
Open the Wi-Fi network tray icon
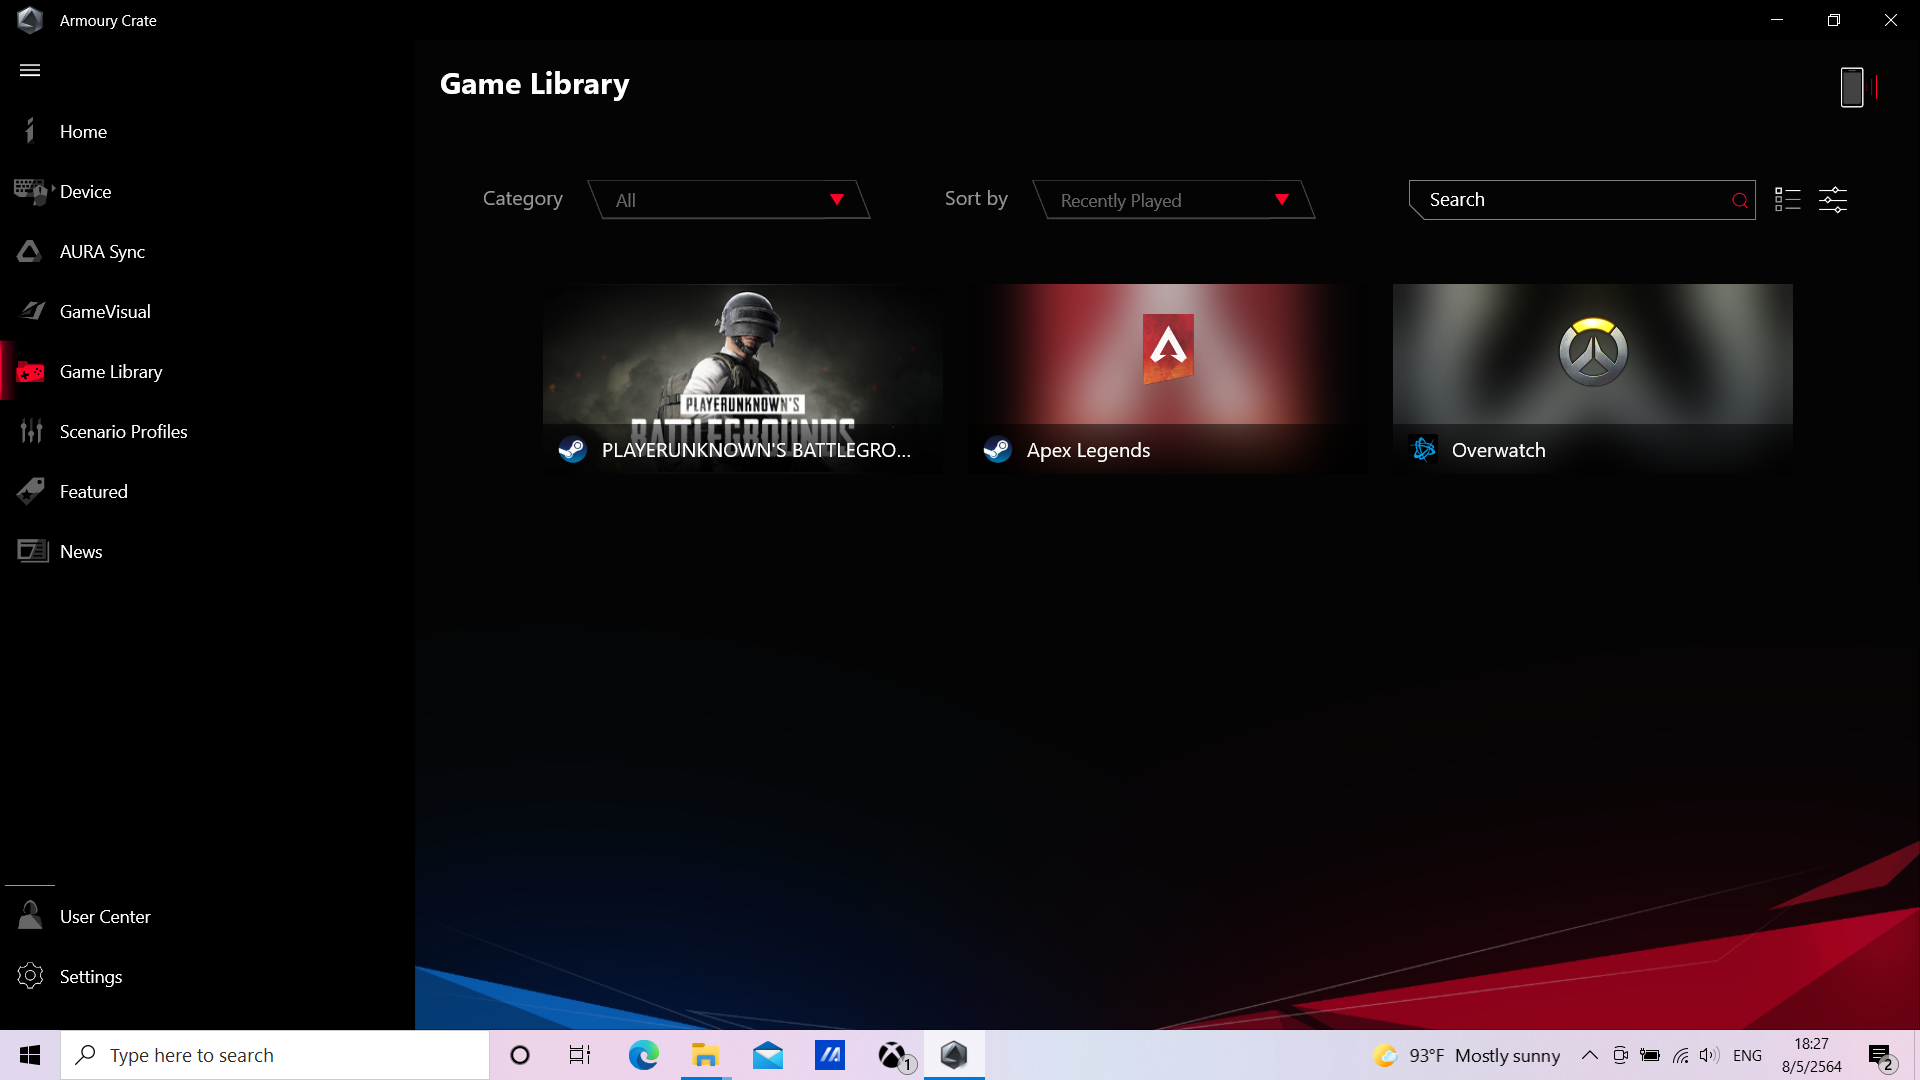tap(1680, 1055)
